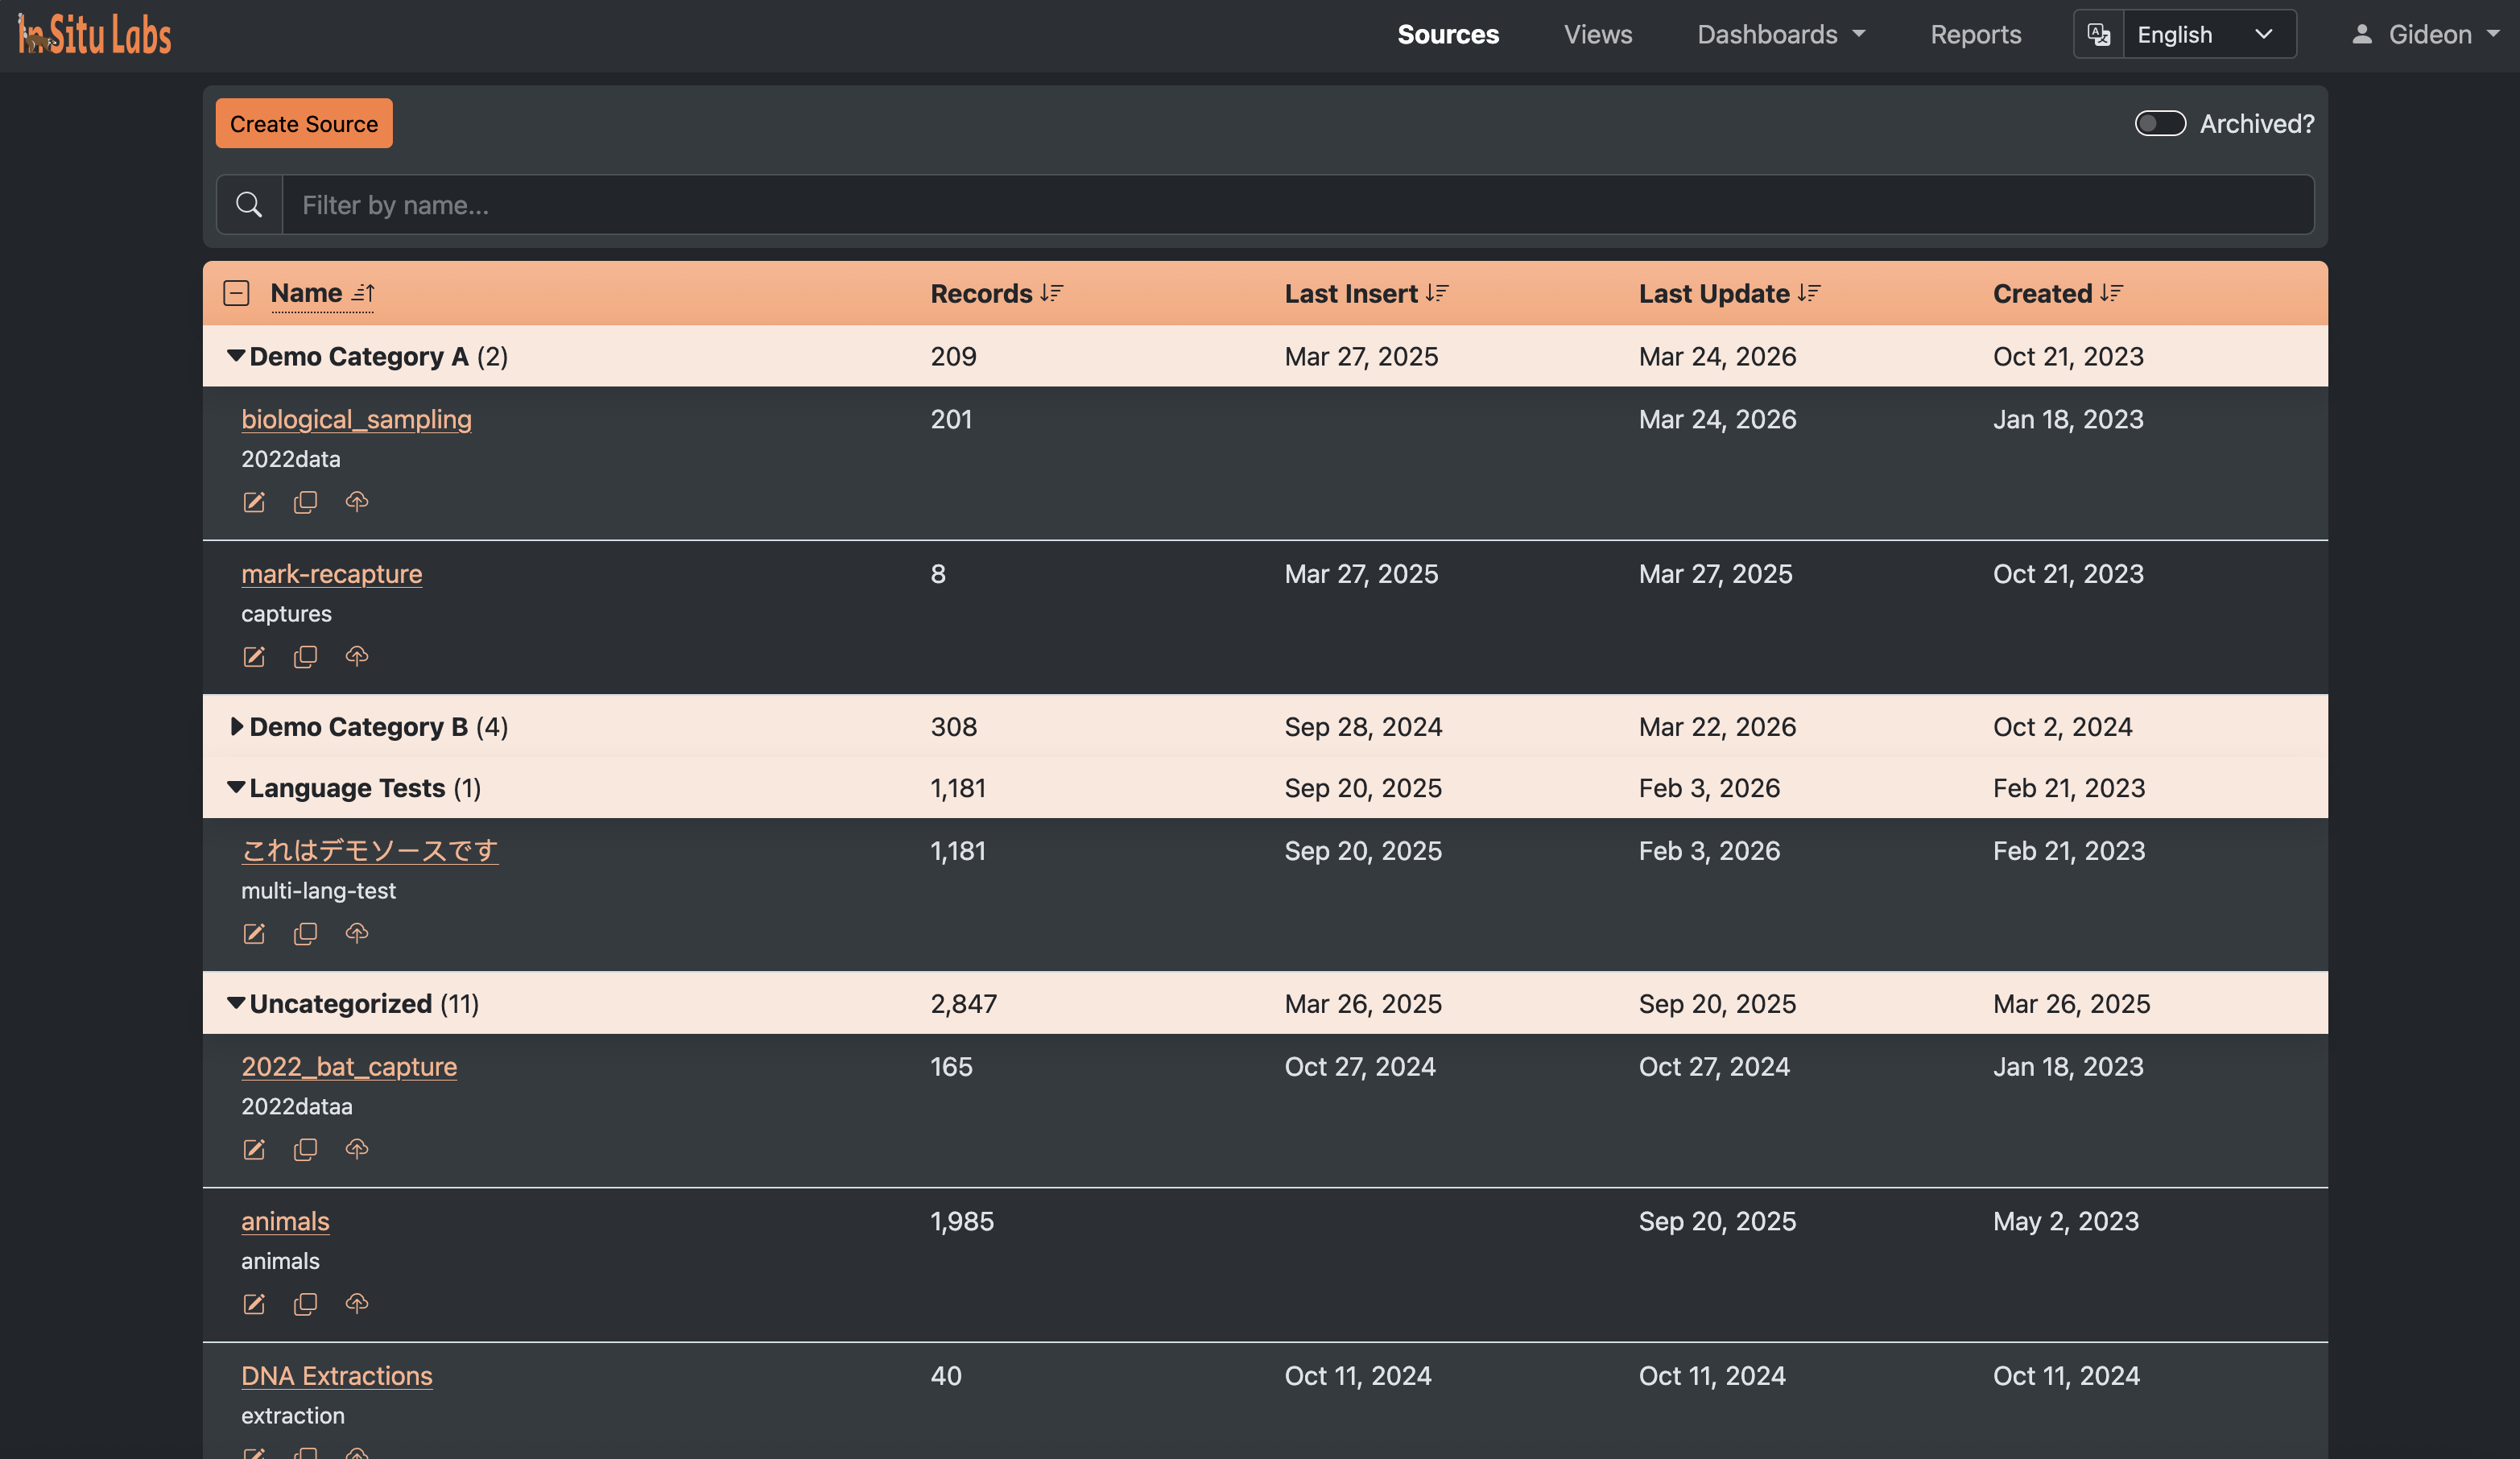Click the search magnifier icon
This screenshot has width=2520, height=1459.
pyautogui.click(x=249, y=204)
